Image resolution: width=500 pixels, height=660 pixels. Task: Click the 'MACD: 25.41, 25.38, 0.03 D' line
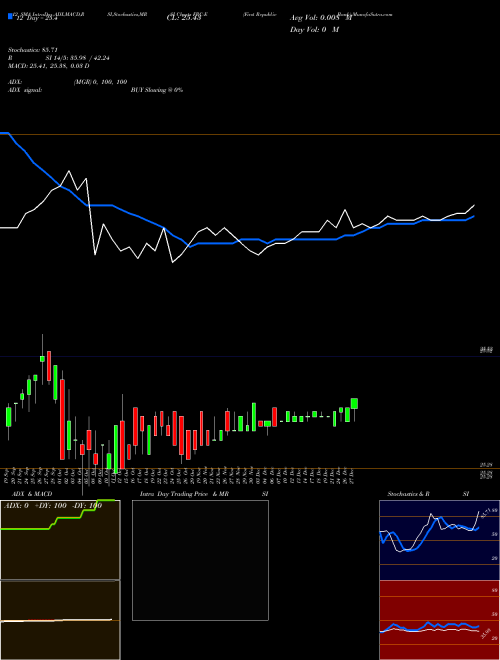tap(49, 66)
